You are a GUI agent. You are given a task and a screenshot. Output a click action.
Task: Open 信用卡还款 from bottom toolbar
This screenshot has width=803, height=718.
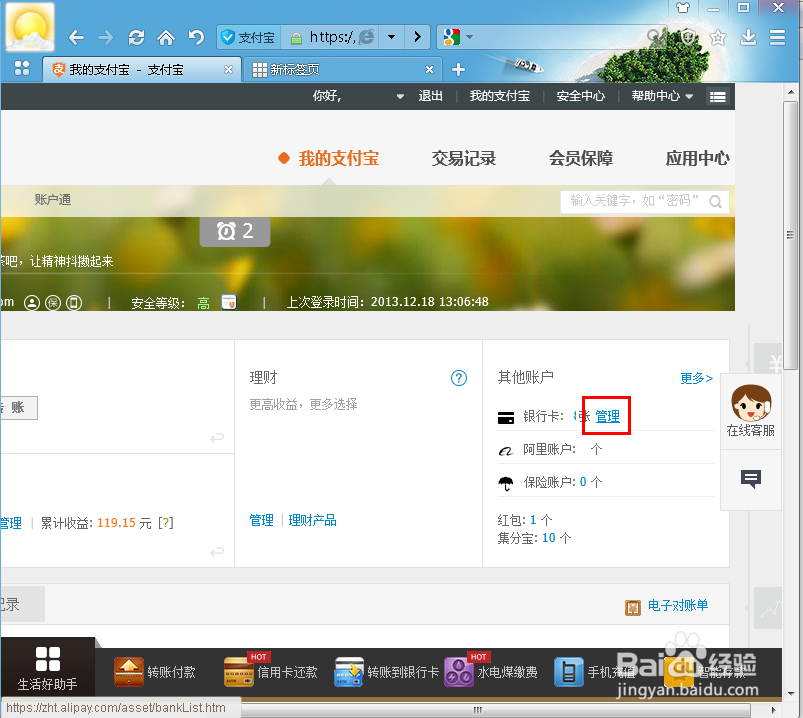point(271,671)
